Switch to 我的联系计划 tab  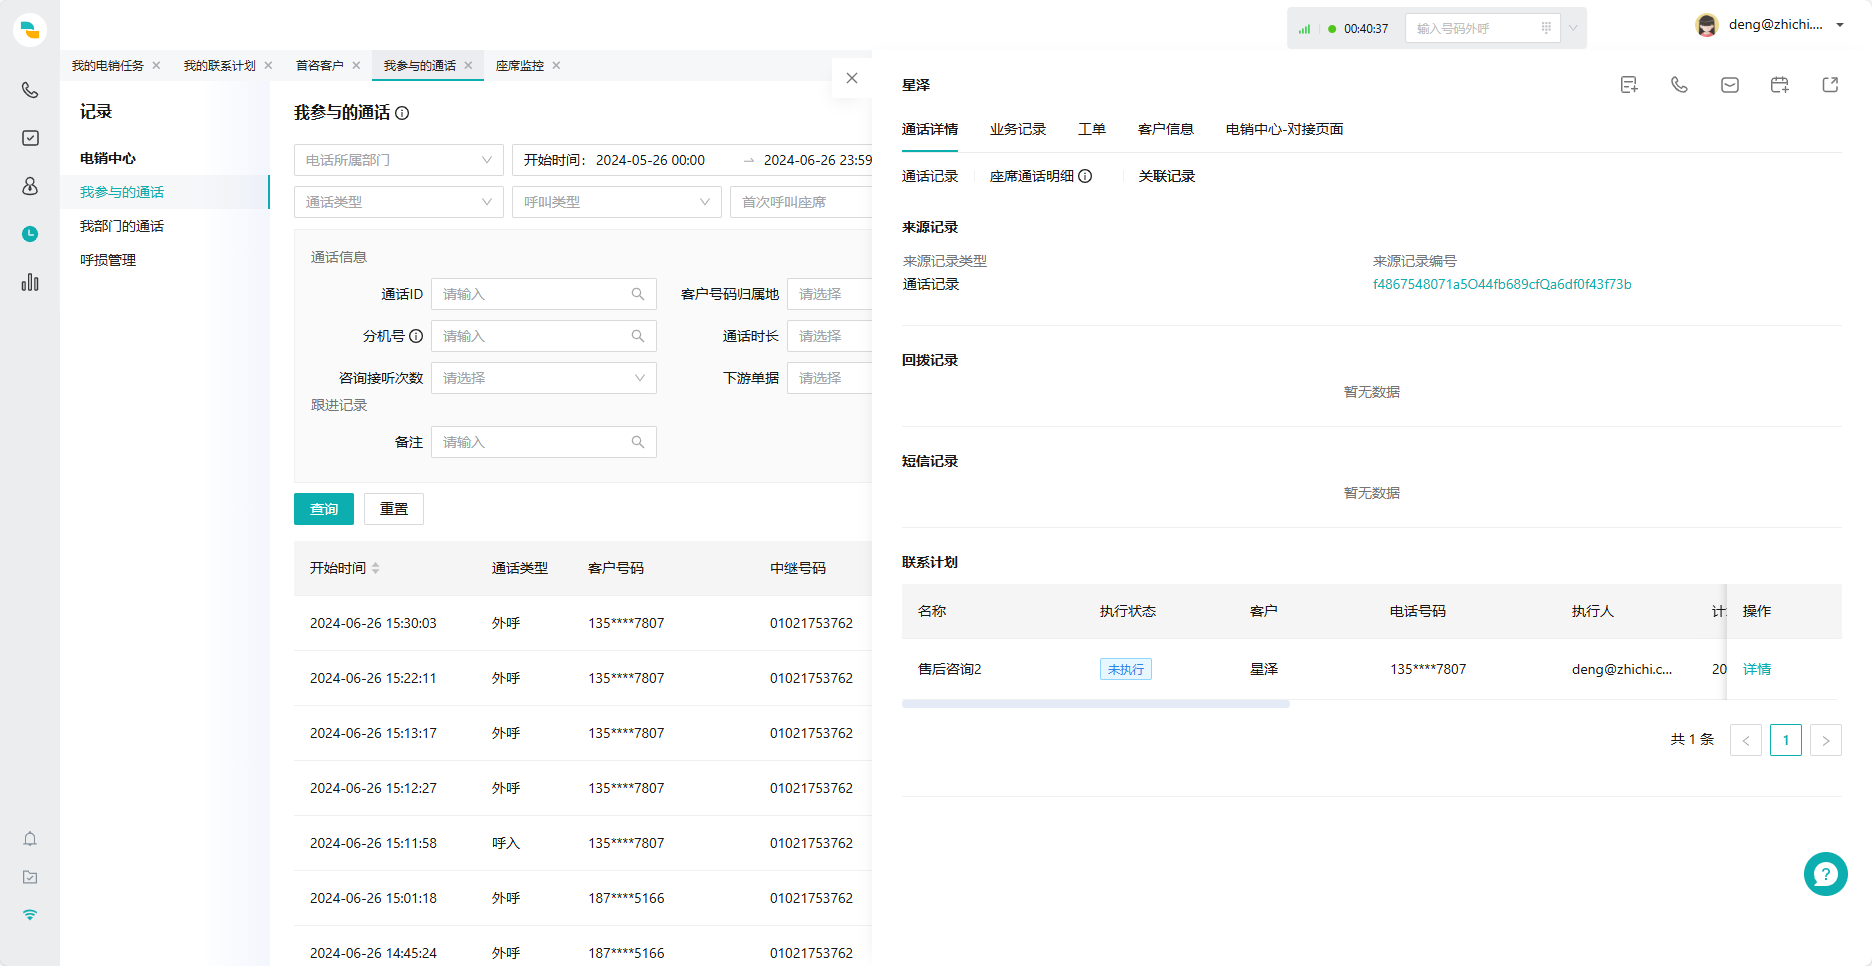220,66
